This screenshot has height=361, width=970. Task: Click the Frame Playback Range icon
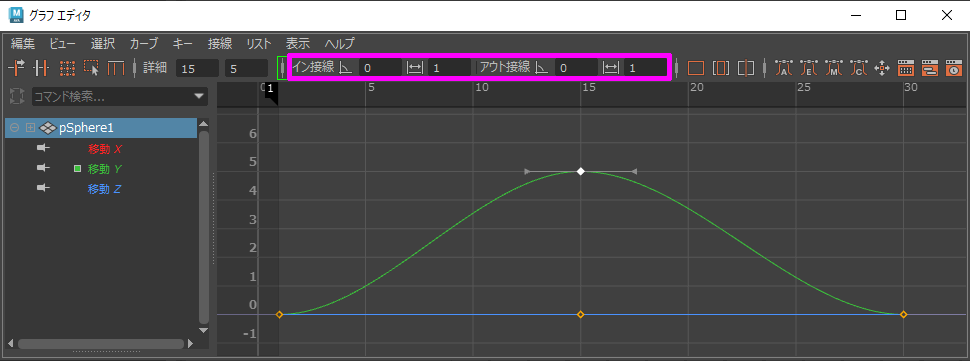pyautogui.click(x=721, y=67)
